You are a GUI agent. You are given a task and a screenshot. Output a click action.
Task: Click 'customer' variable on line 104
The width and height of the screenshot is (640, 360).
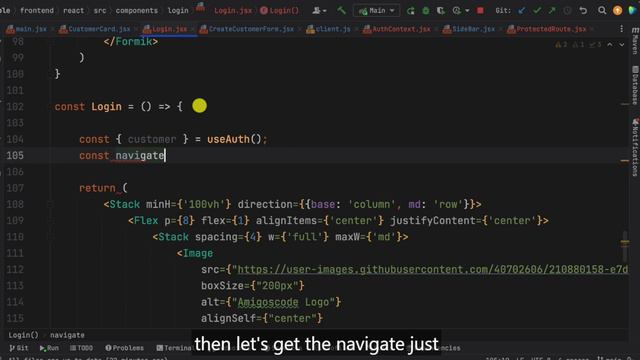pos(152,139)
